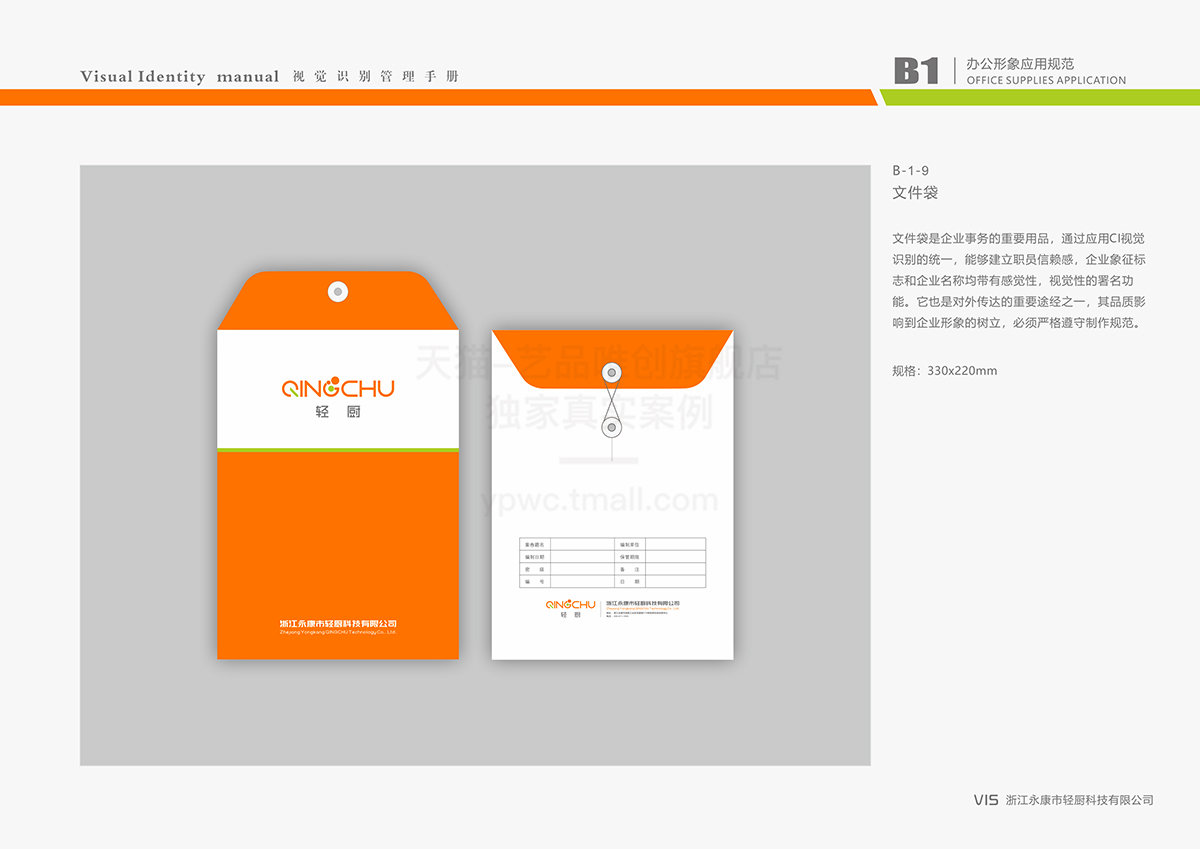Click the lower string button on the white envelope
The height and width of the screenshot is (849, 1200).
tap(611, 428)
